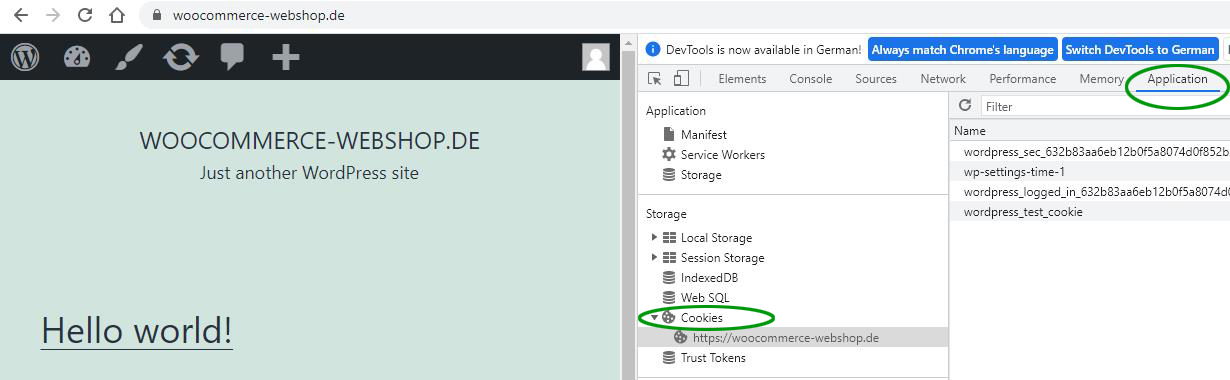Go back in browser history

[x=22, y=16]
